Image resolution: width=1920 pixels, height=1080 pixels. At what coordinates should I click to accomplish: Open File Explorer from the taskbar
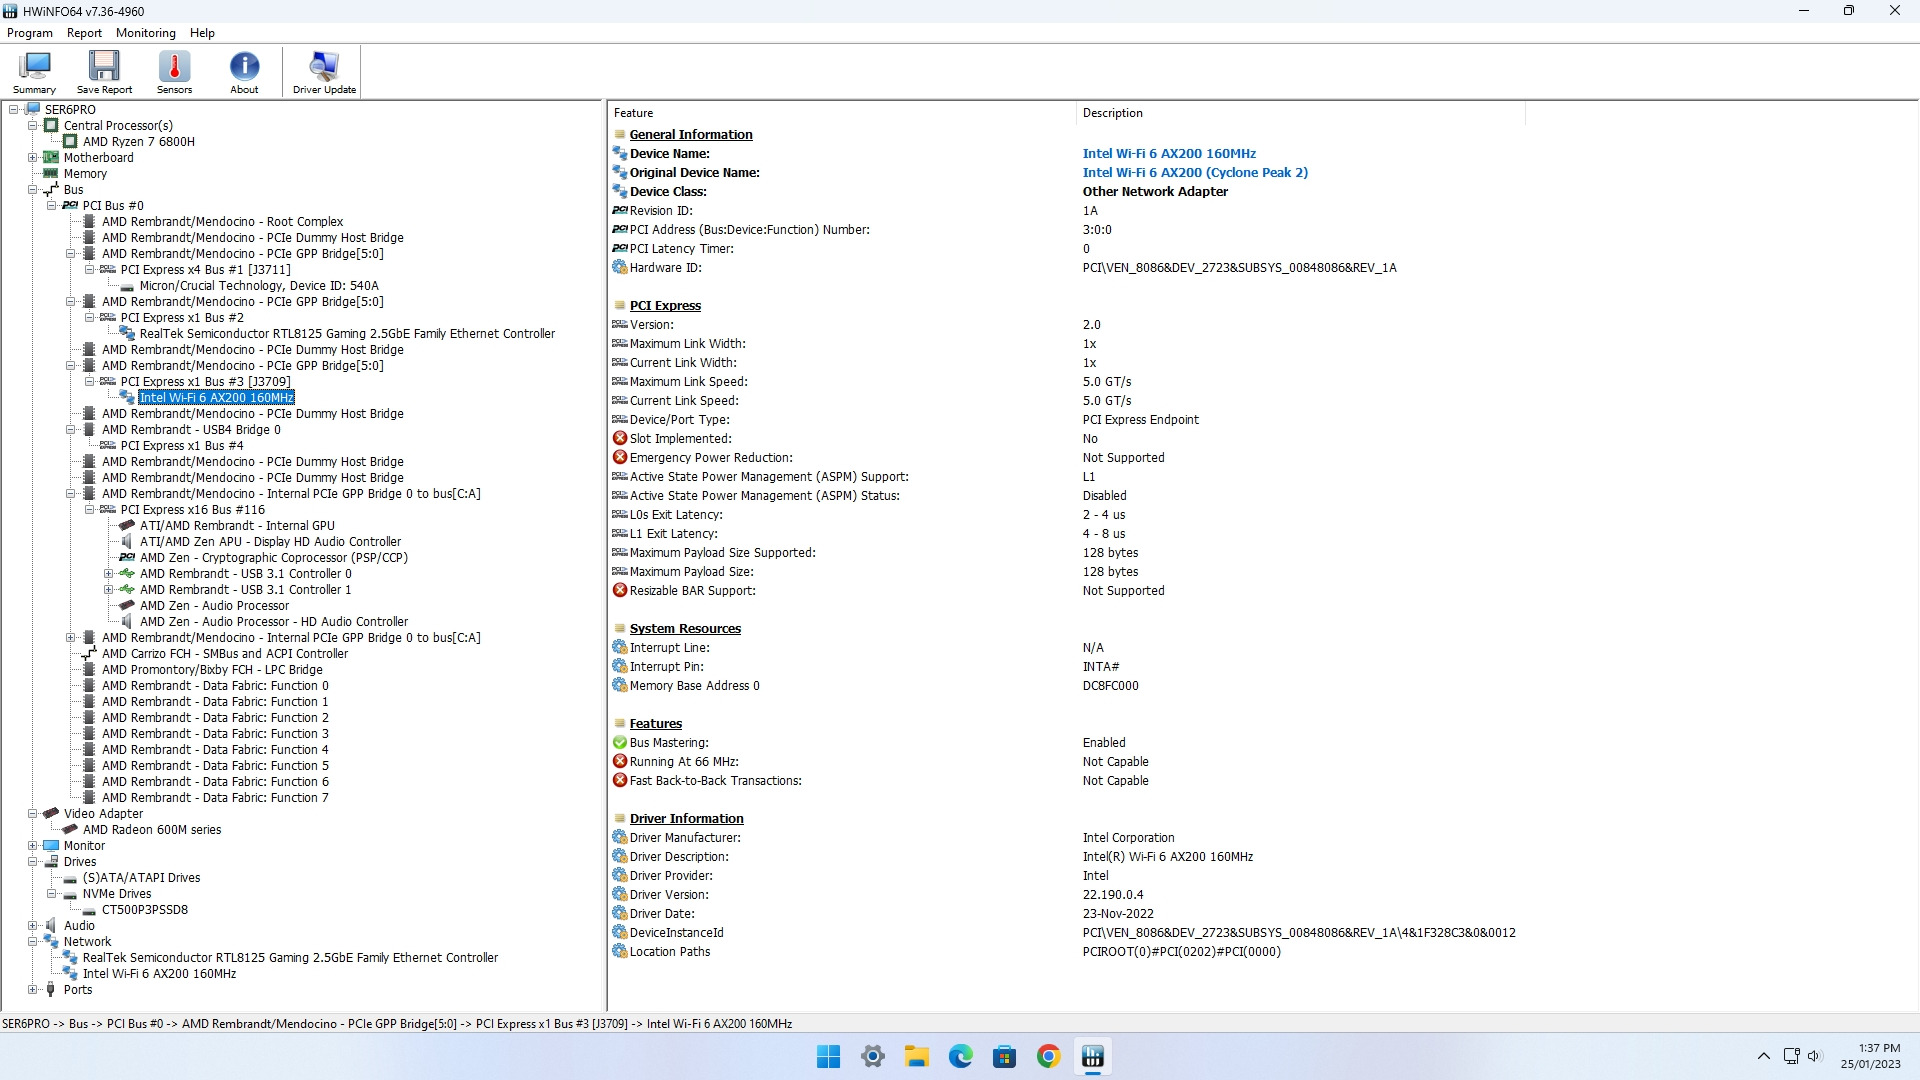(x=917, y=1057)
